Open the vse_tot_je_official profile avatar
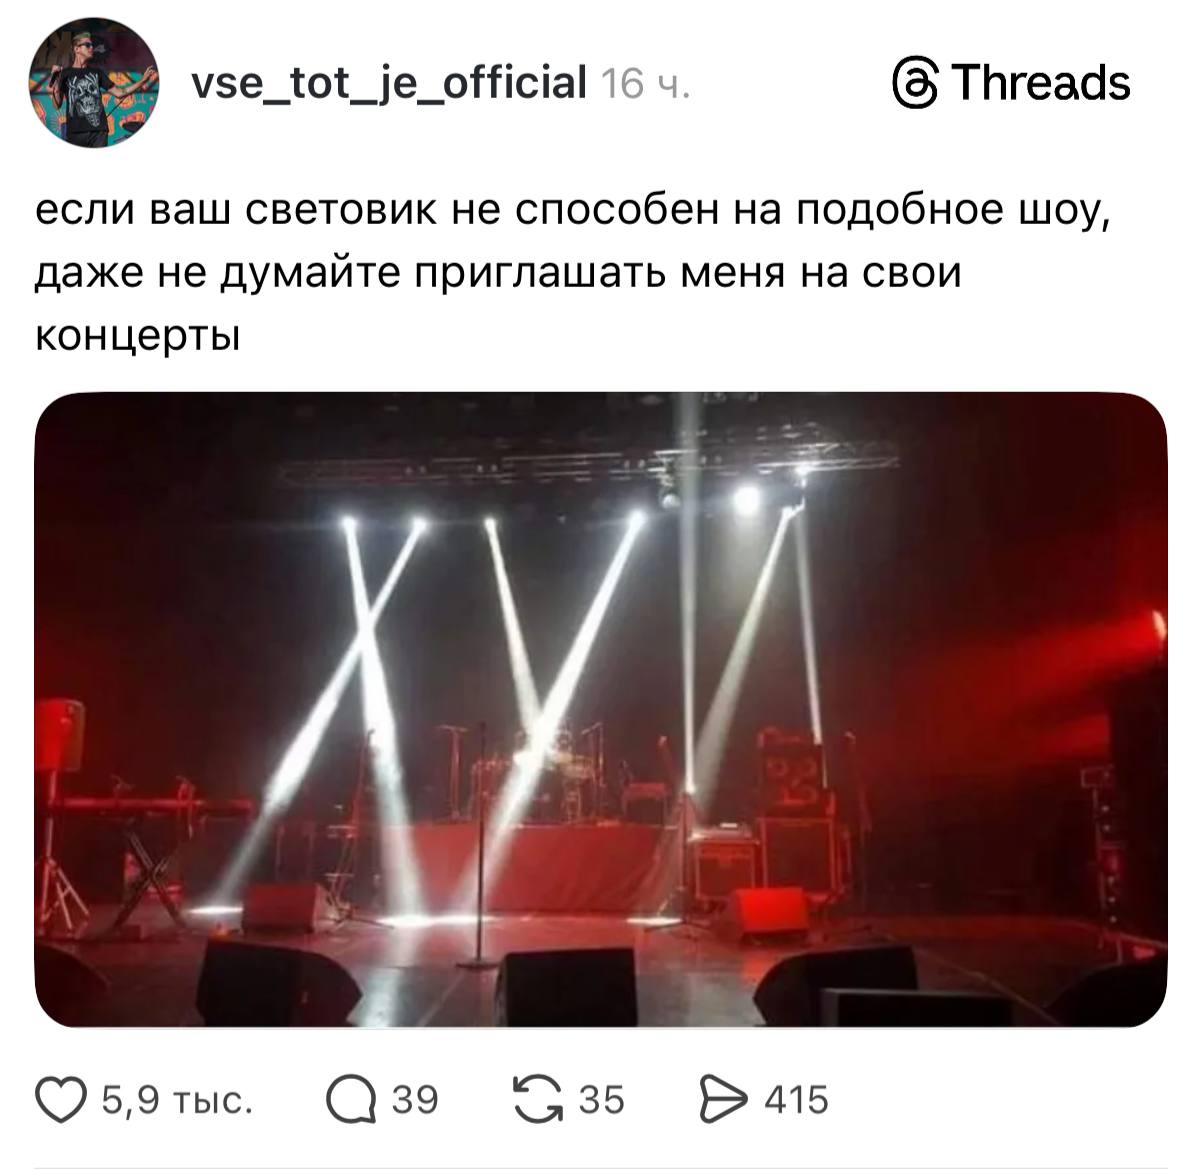The image size is (1202, 1169). [x=93, y=83]
